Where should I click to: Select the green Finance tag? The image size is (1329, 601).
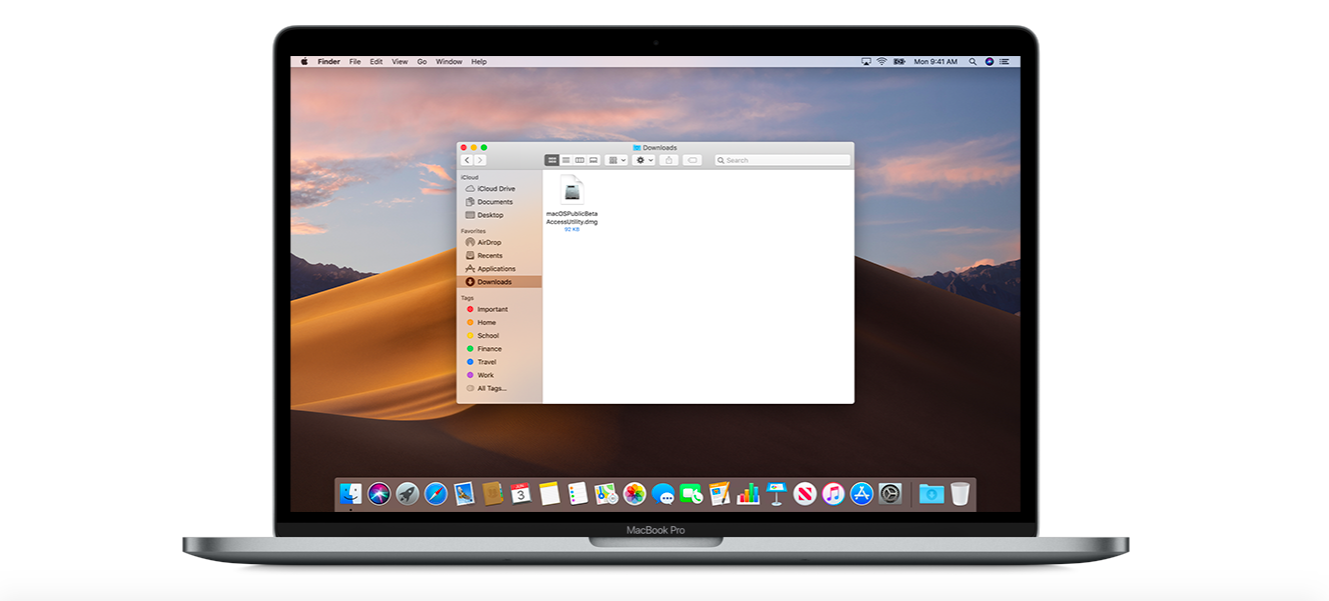[x=499, y=349]
